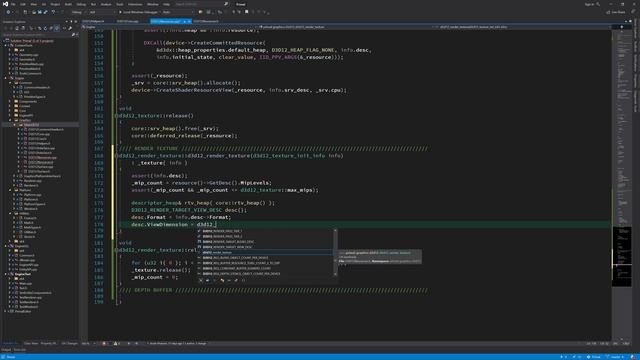This screenshot has height=360, width=640.
Task: Choose D3D12_REQ_CONSTANT_BUFFER_ELEMENT_COUNT suggestion
Action: 265,269
